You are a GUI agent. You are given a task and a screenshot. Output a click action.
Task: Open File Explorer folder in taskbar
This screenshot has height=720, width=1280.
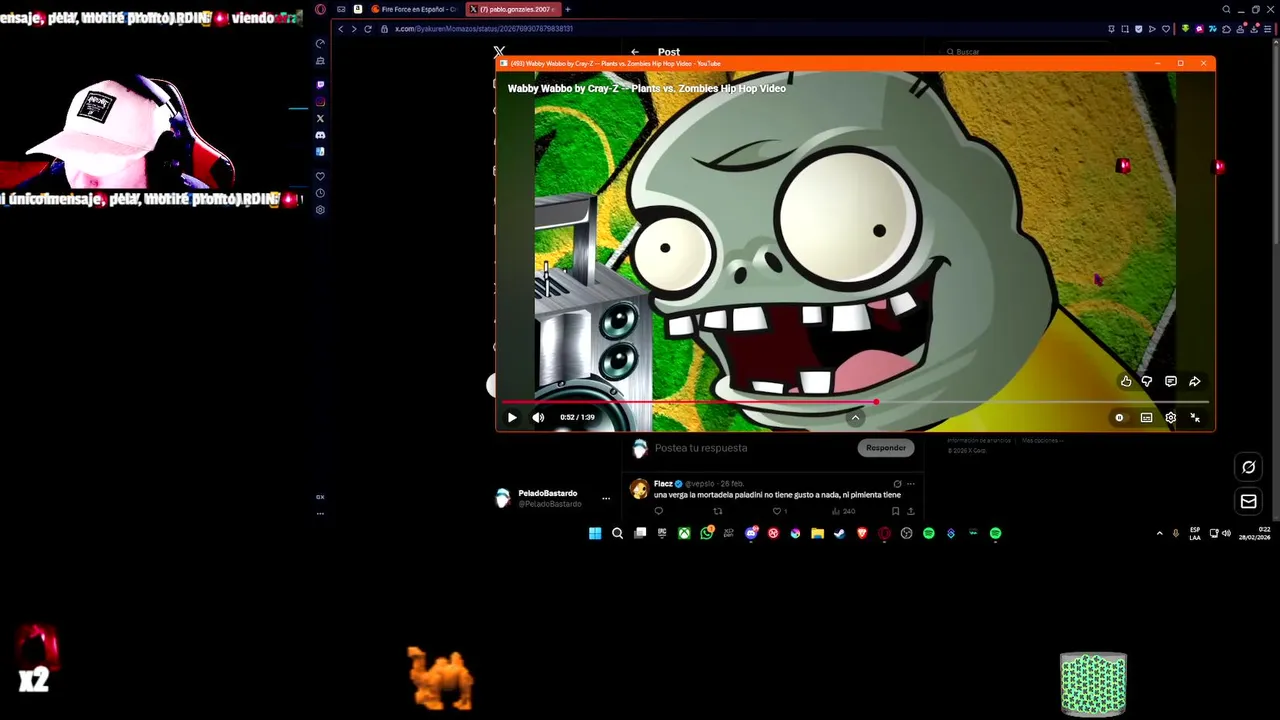817,534
